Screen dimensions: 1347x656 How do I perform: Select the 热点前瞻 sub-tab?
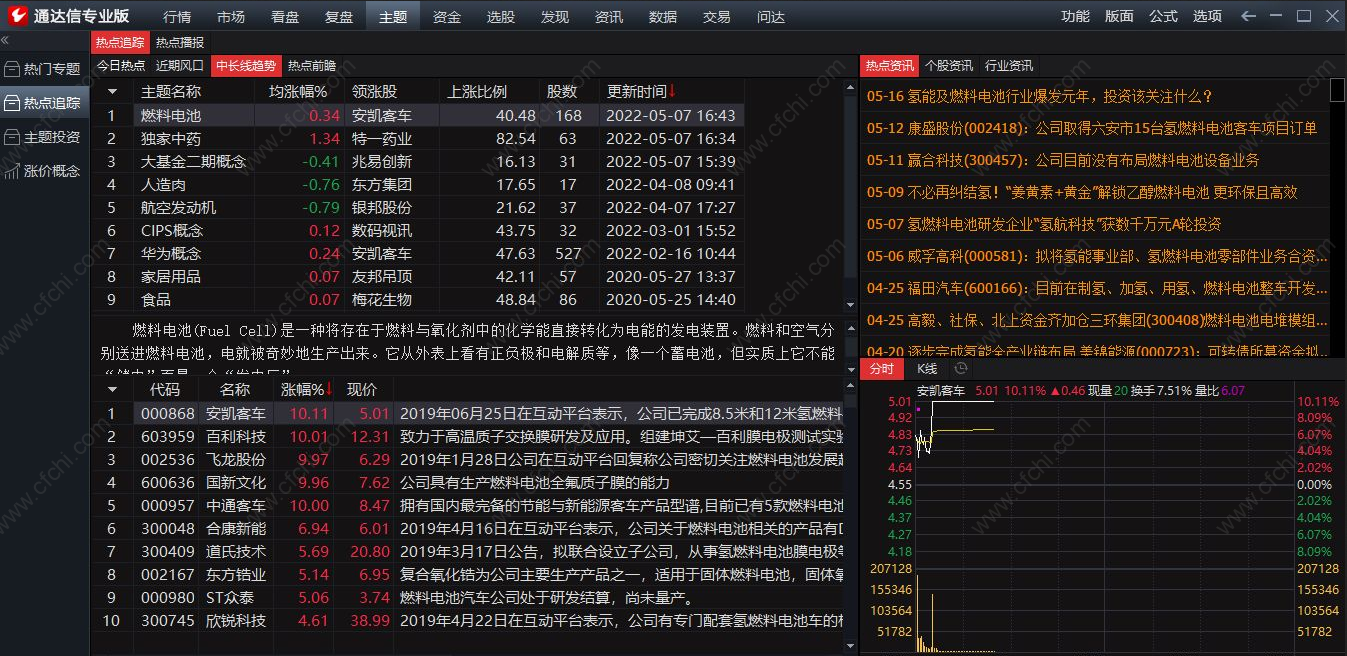tap(312, 65)
